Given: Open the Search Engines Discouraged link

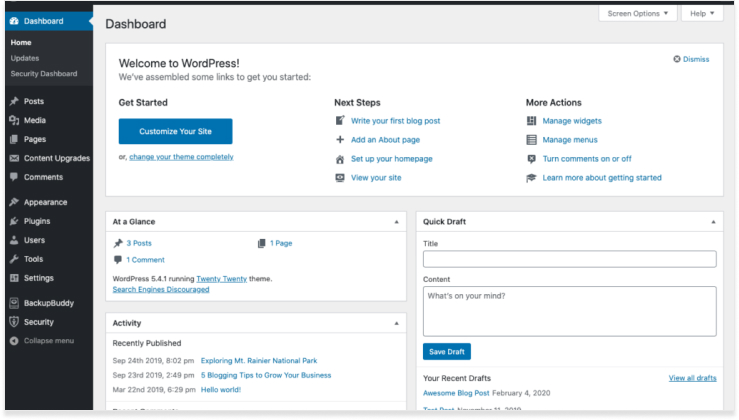Looking at the screenshot, I should point(161,289).
